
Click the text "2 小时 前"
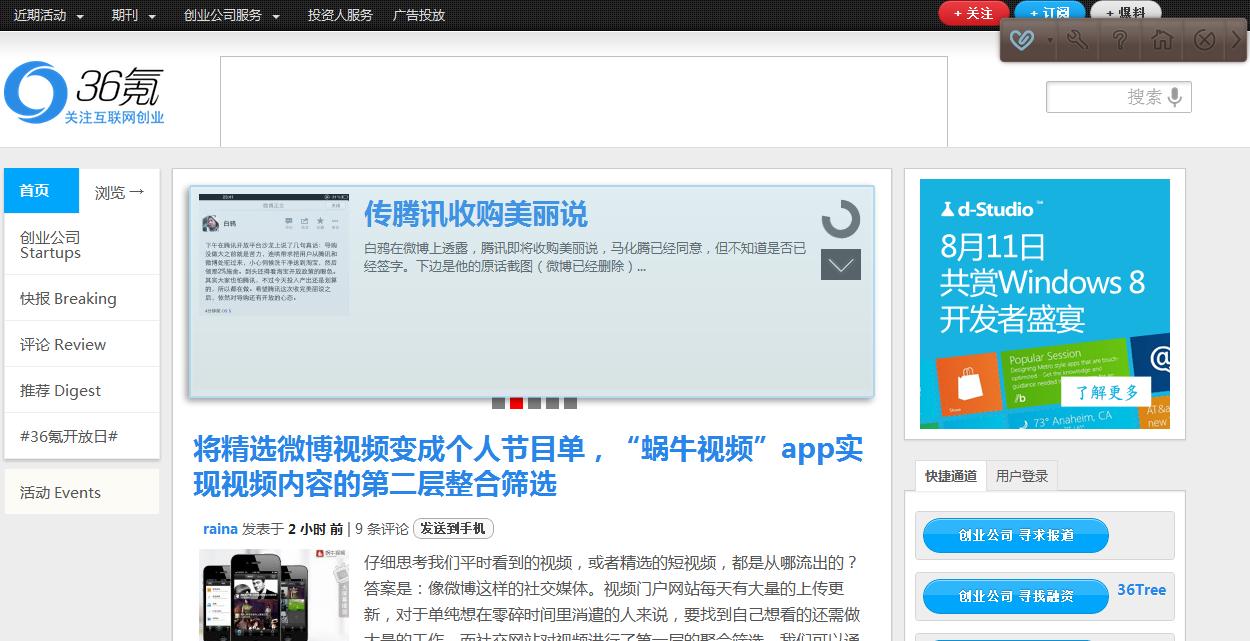(x=316, y=529)
